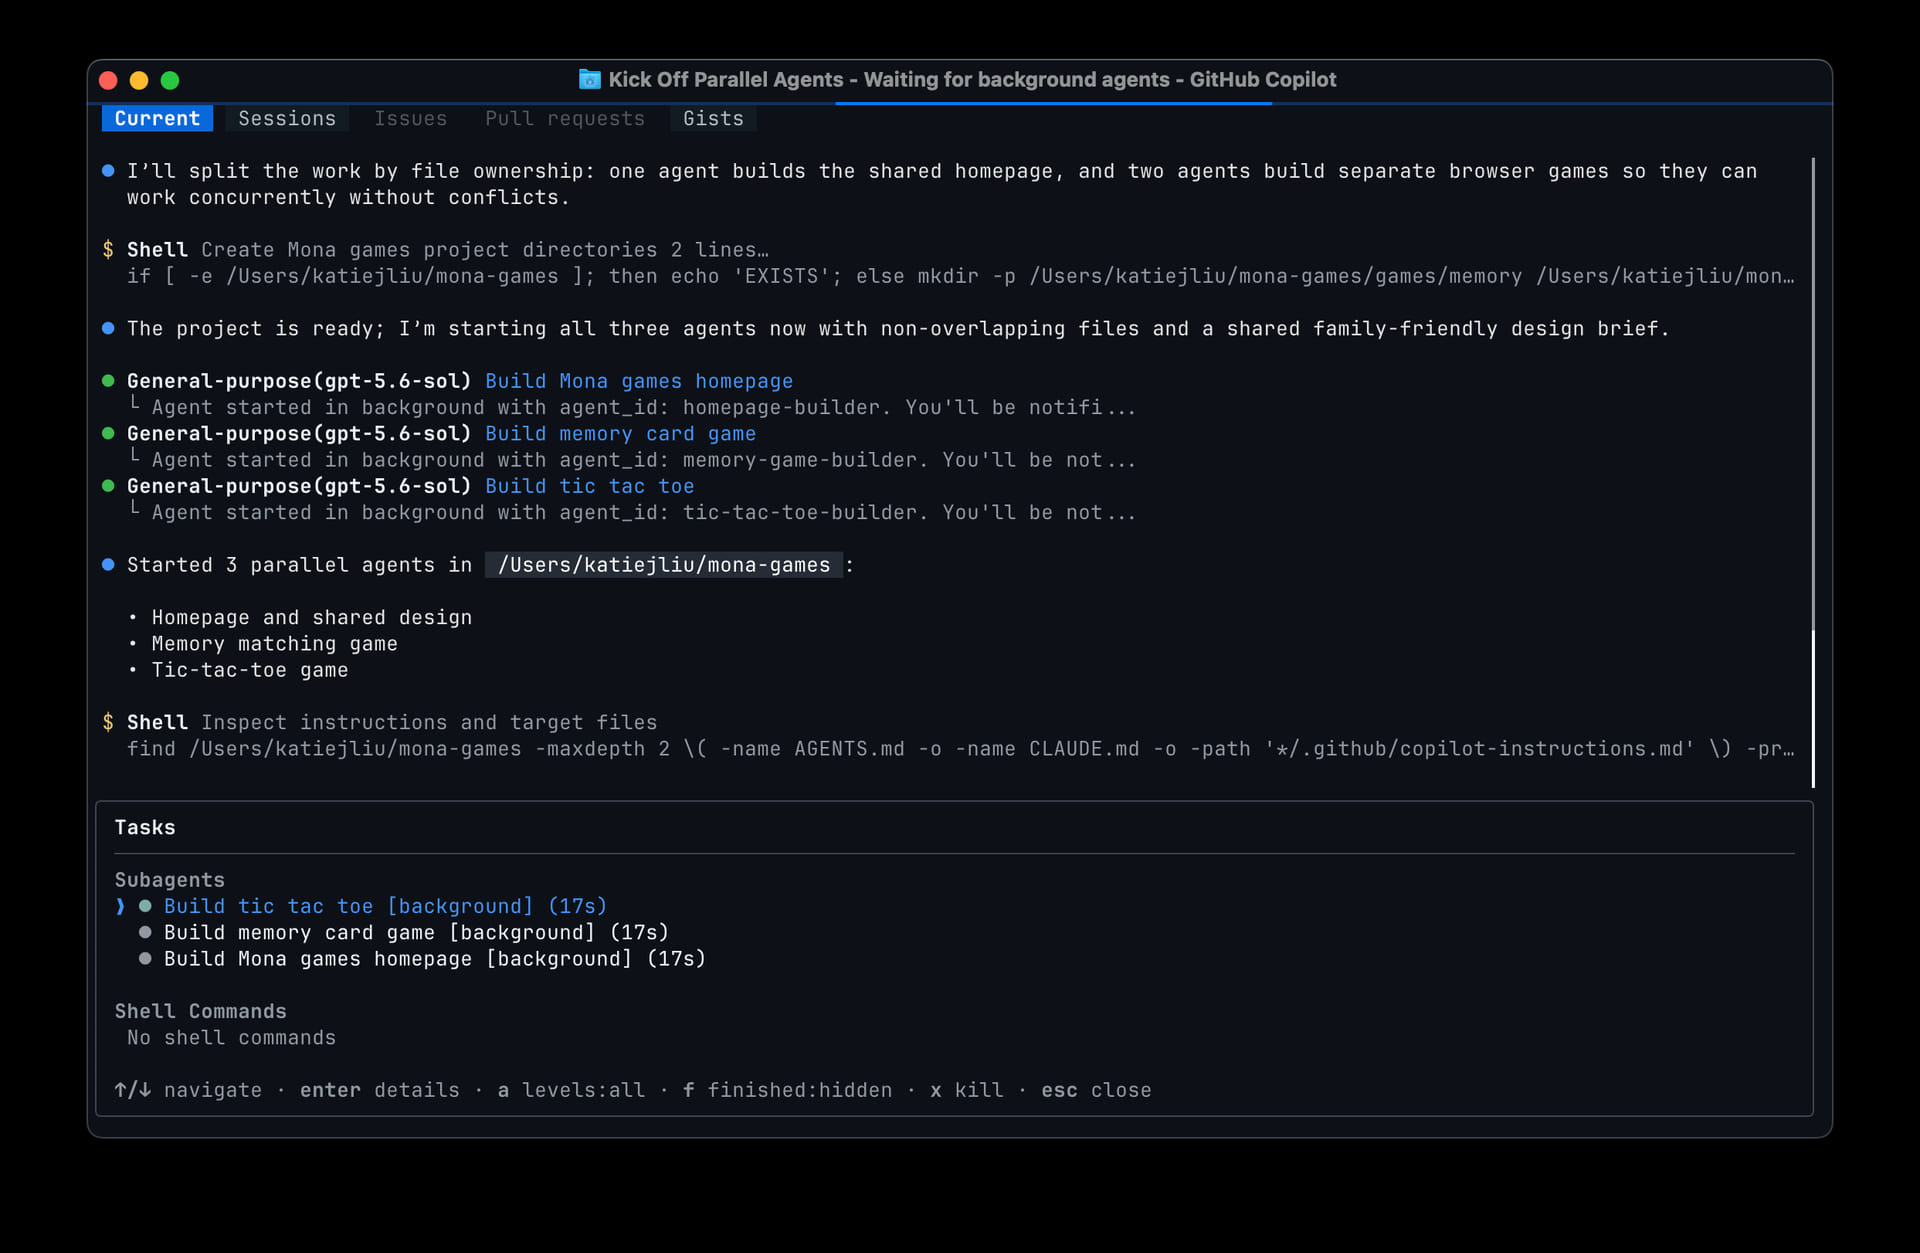
Task: Click the green zoom window button
Action: [x=170, y=80]
